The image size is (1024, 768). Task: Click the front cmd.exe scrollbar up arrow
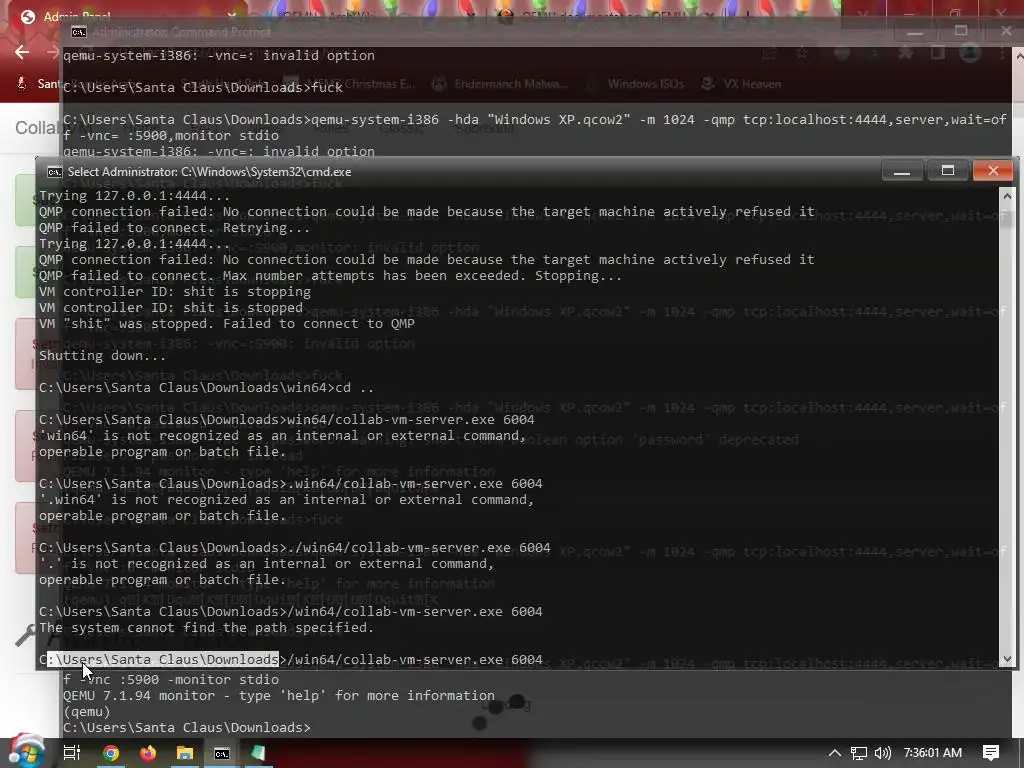tap(1007, 195)
